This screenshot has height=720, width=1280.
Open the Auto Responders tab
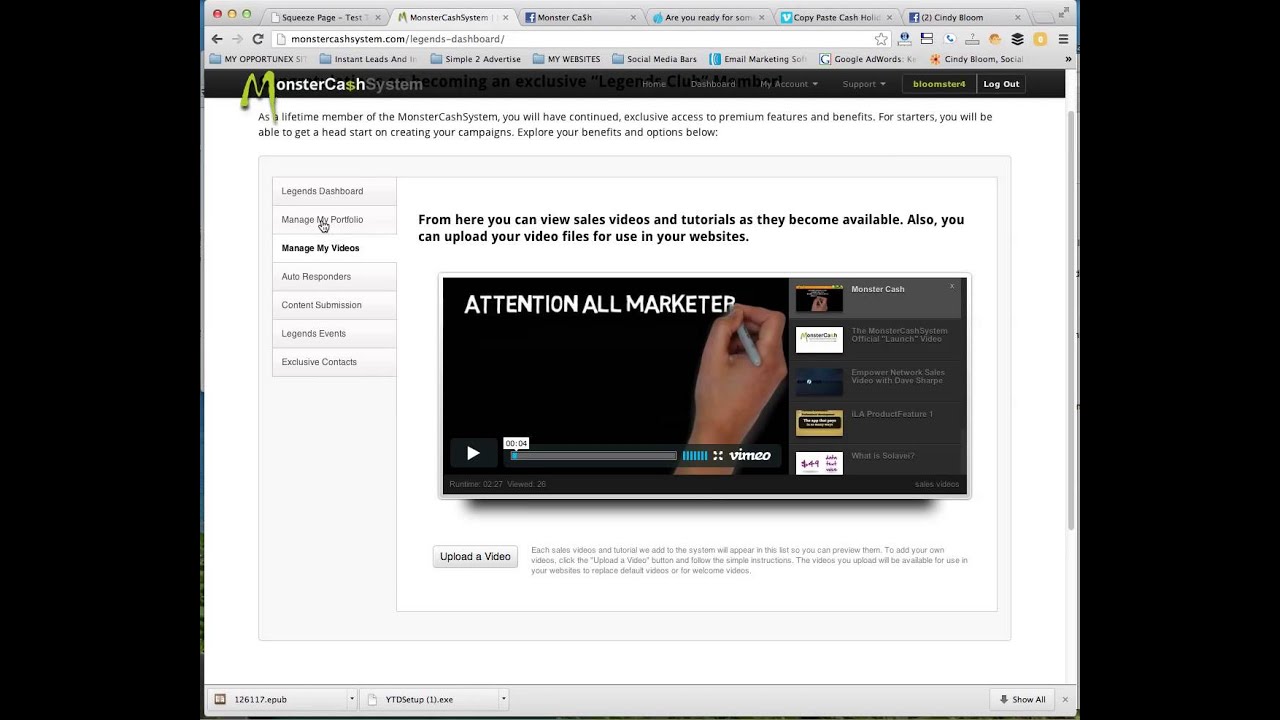click(334, 277)
